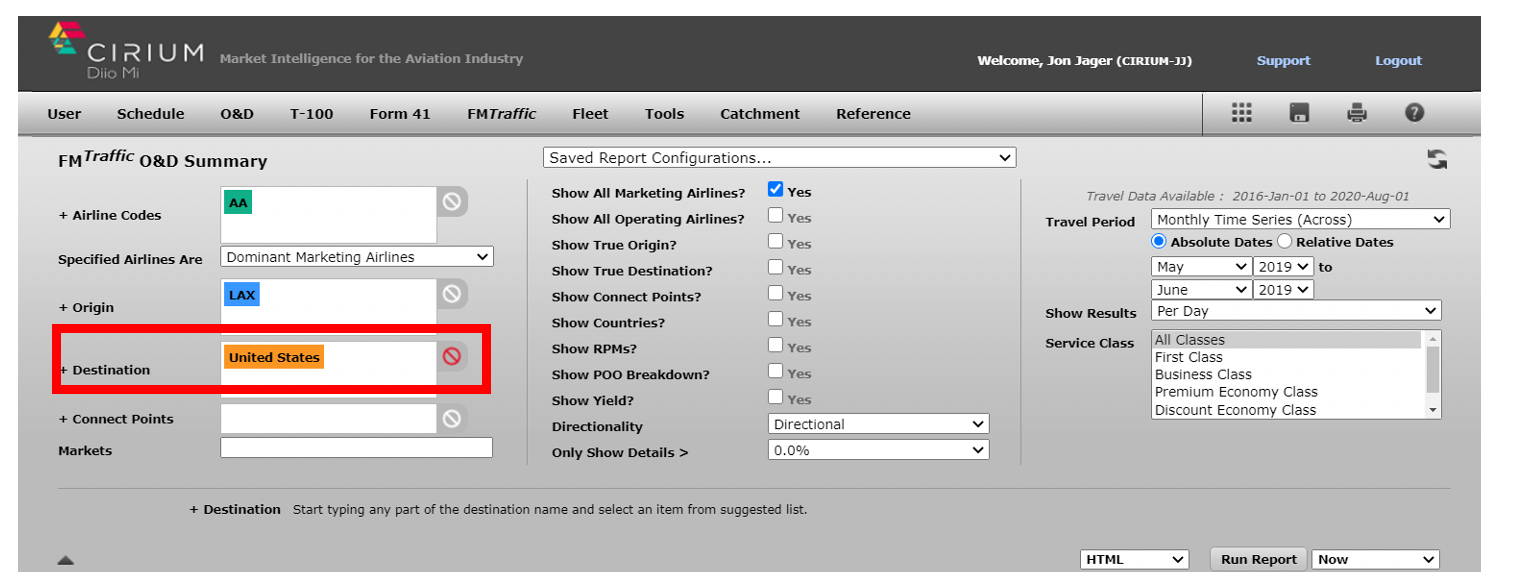Select the United States destination tag

click(x=274, y=357)
